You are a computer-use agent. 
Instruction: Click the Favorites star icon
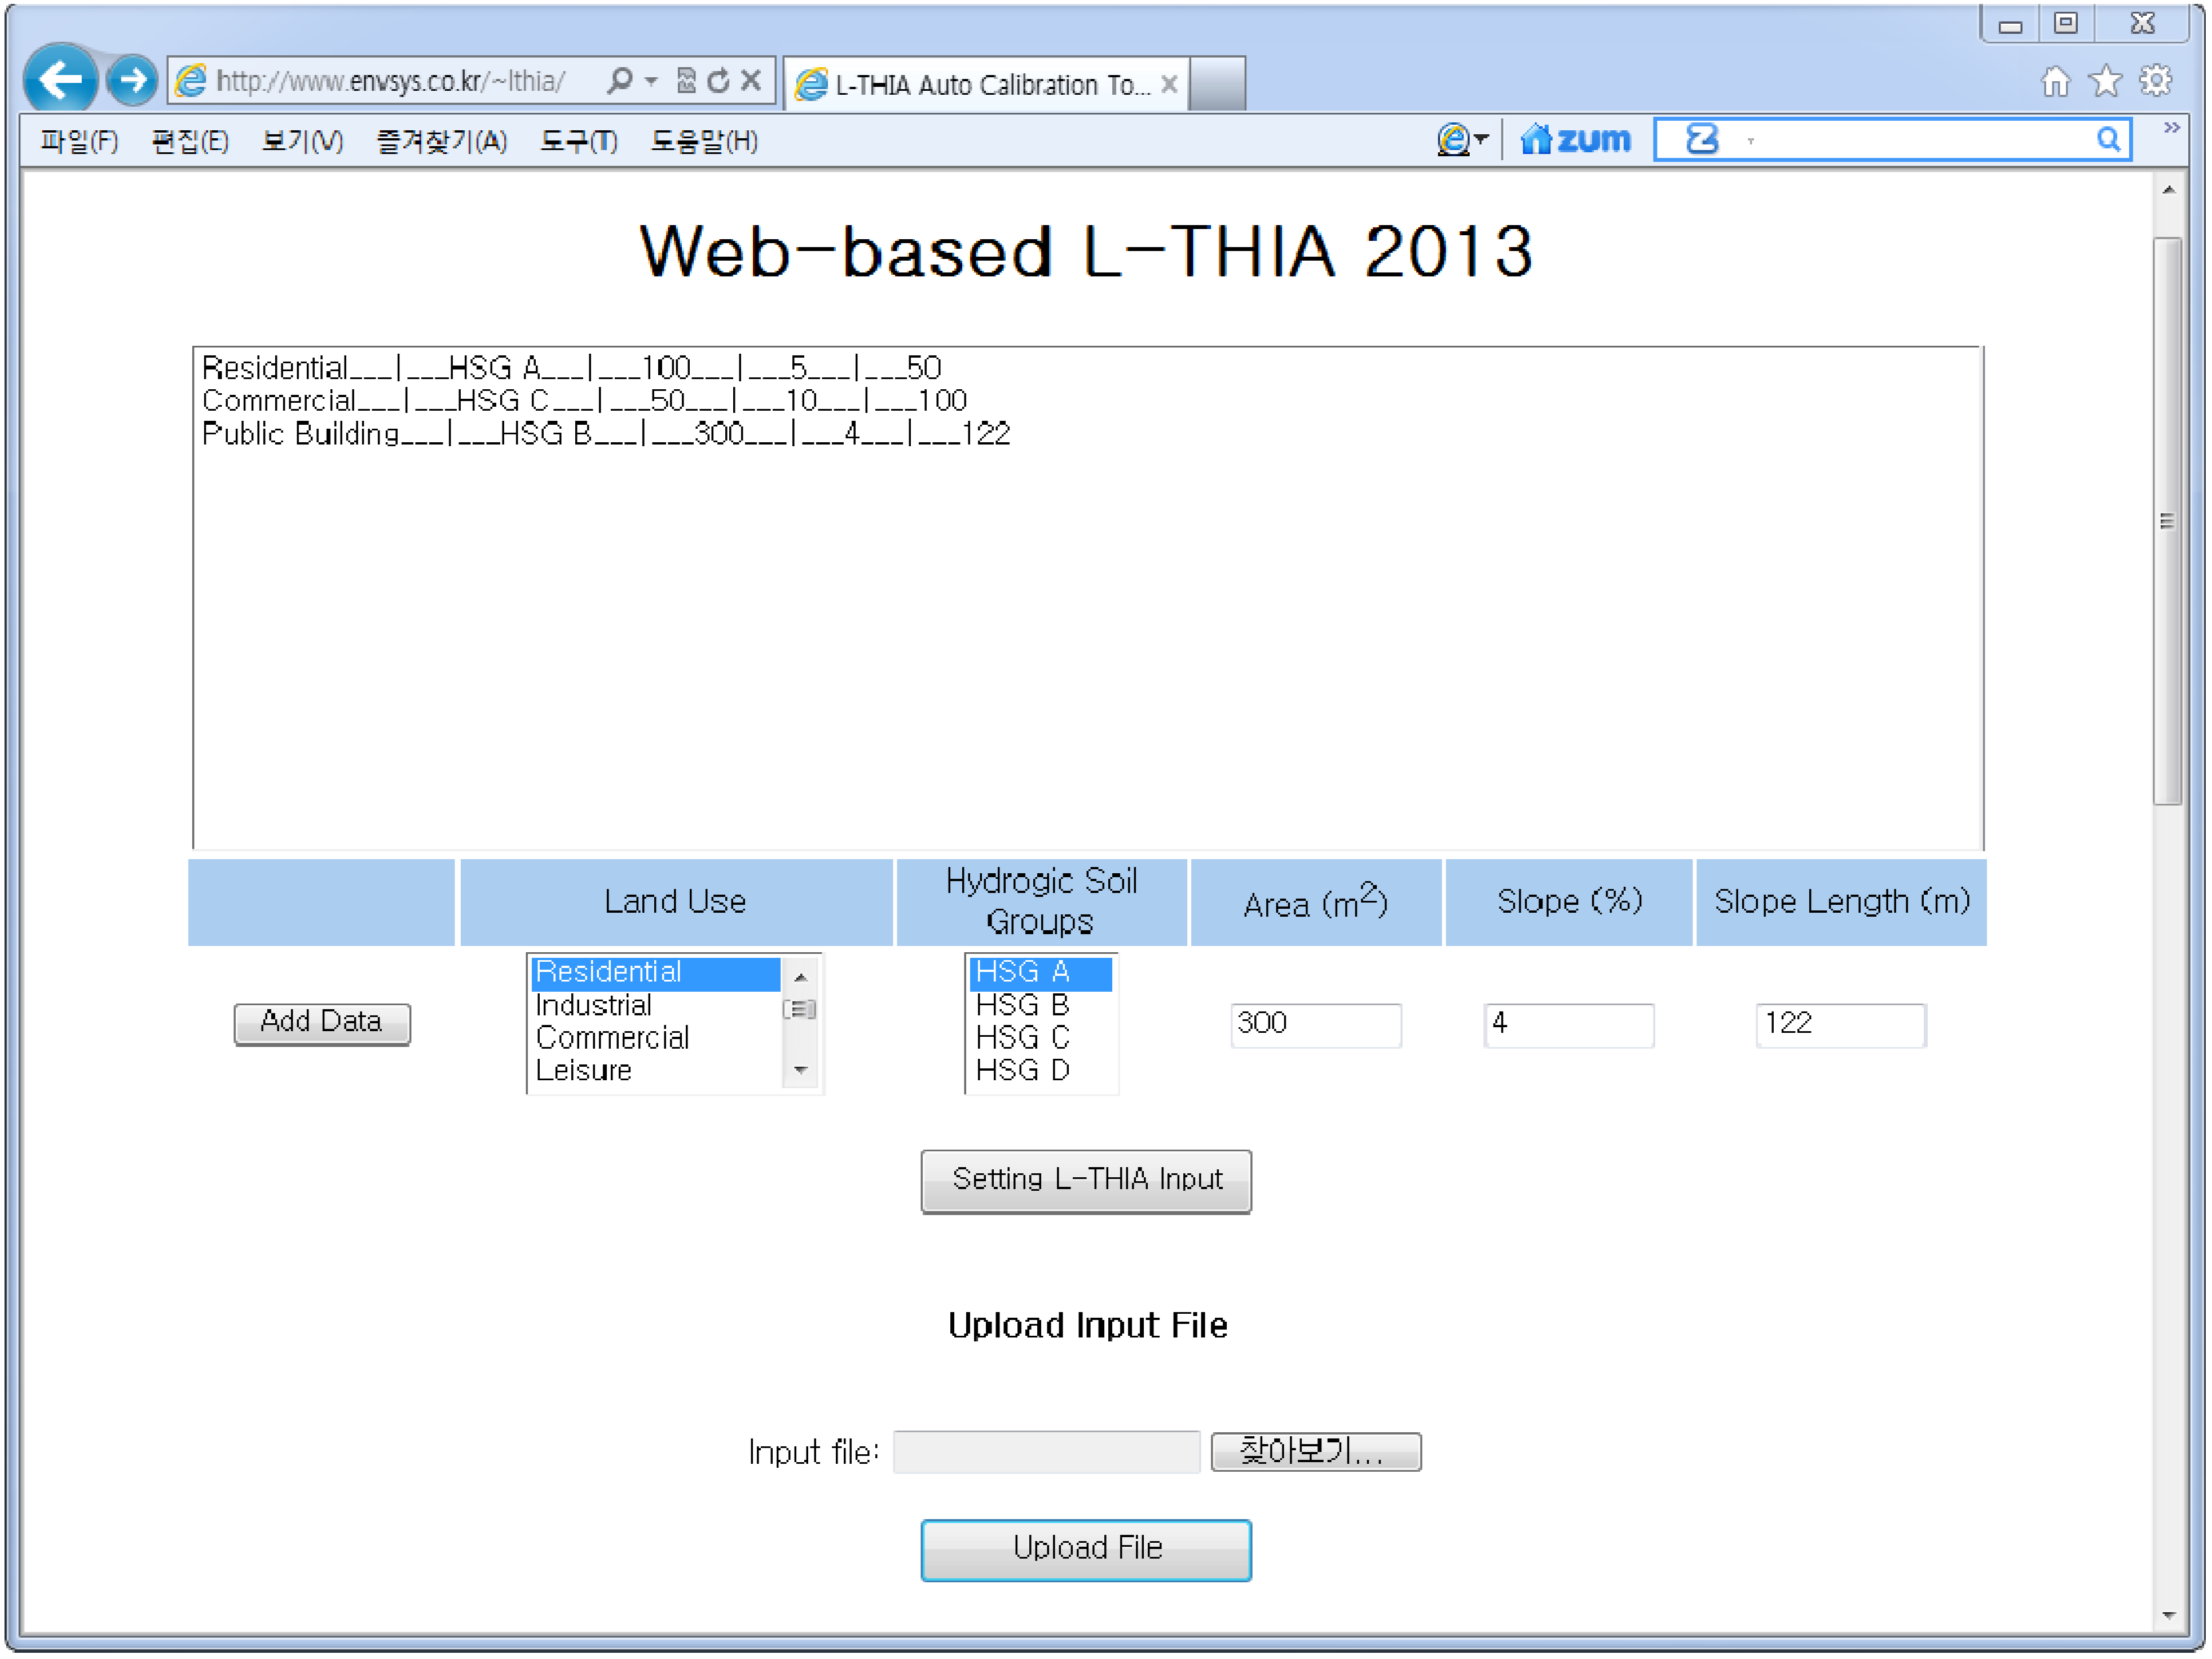coord(2106,81)
